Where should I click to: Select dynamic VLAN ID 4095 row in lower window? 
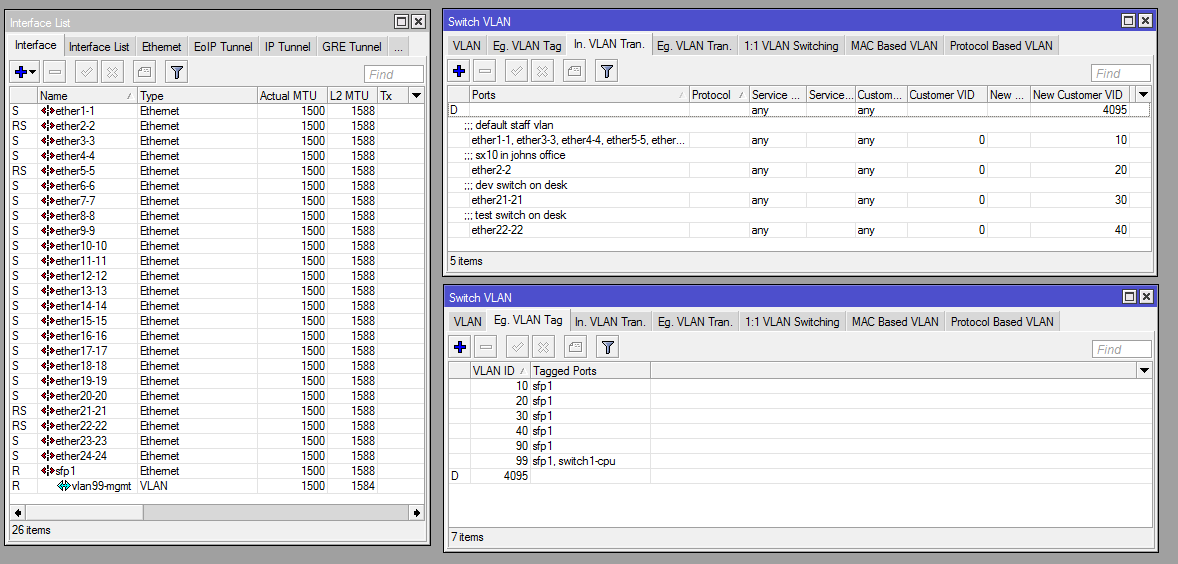799,475
